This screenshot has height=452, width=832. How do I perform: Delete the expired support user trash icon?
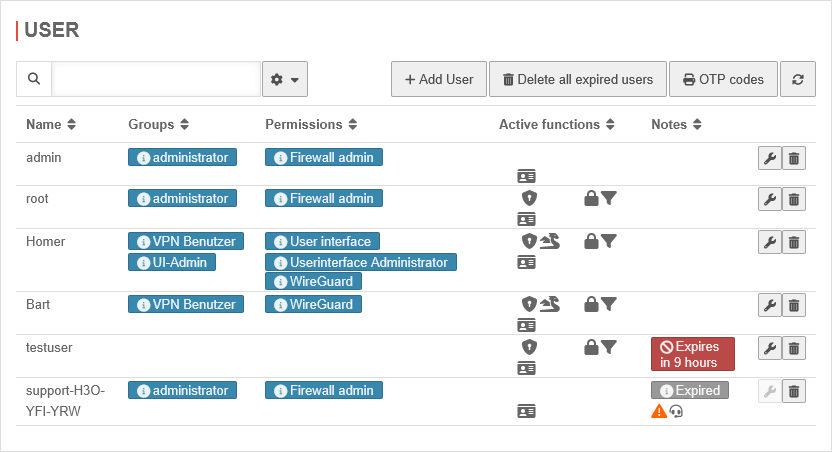pyautogui.click(x=794, y=391)
